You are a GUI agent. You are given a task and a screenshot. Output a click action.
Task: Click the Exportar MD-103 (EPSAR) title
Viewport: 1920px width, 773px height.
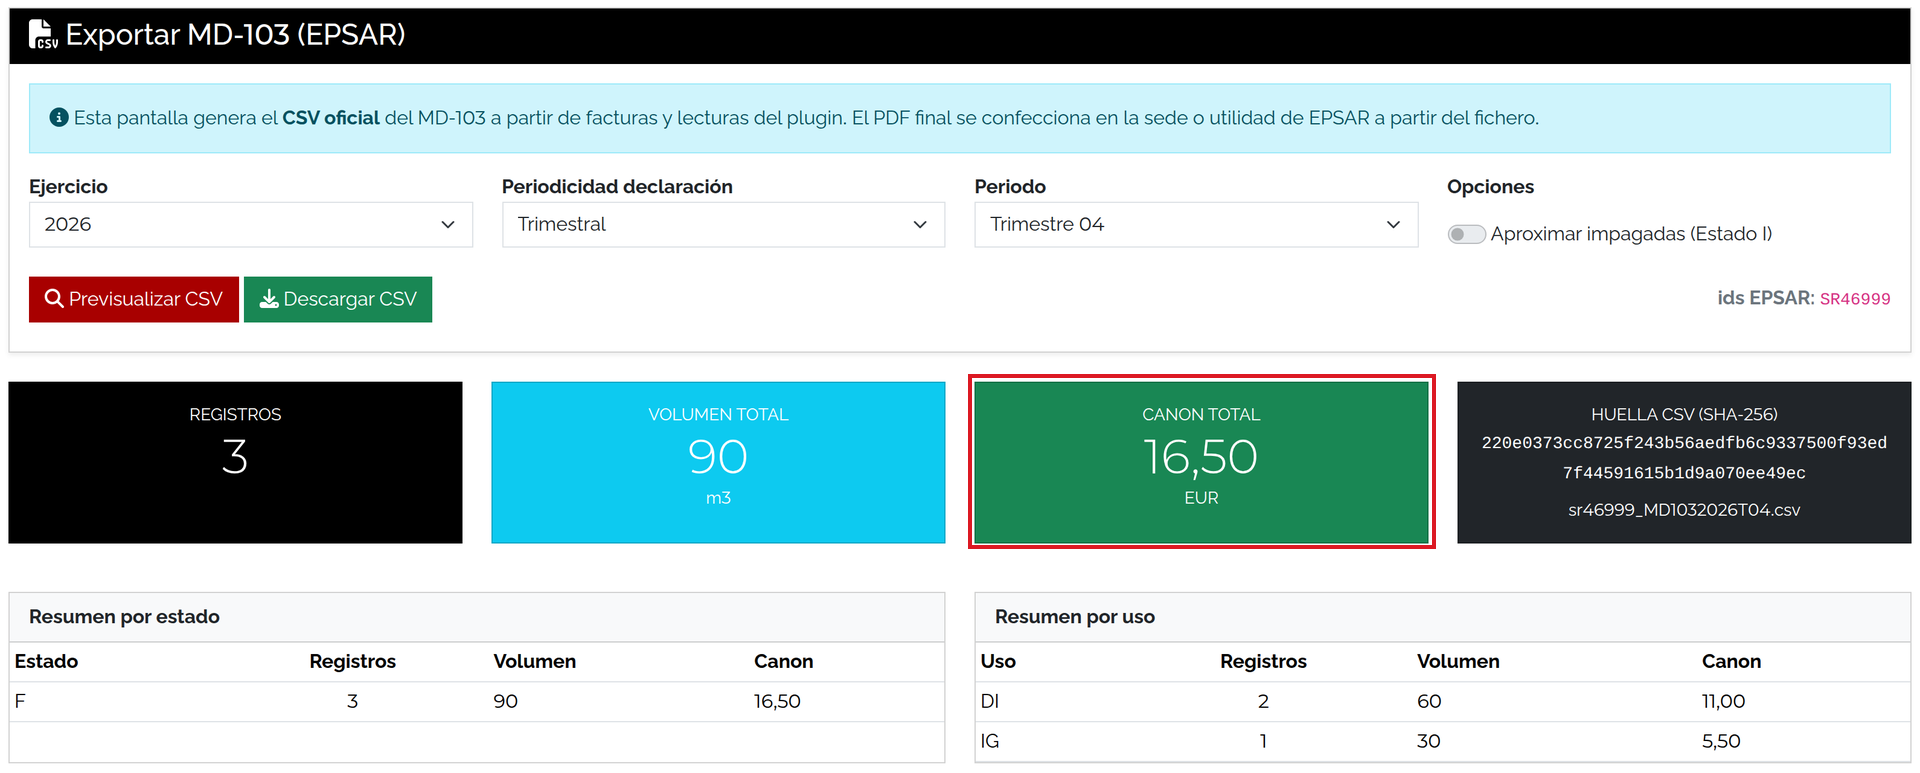[x=236, y=35]
